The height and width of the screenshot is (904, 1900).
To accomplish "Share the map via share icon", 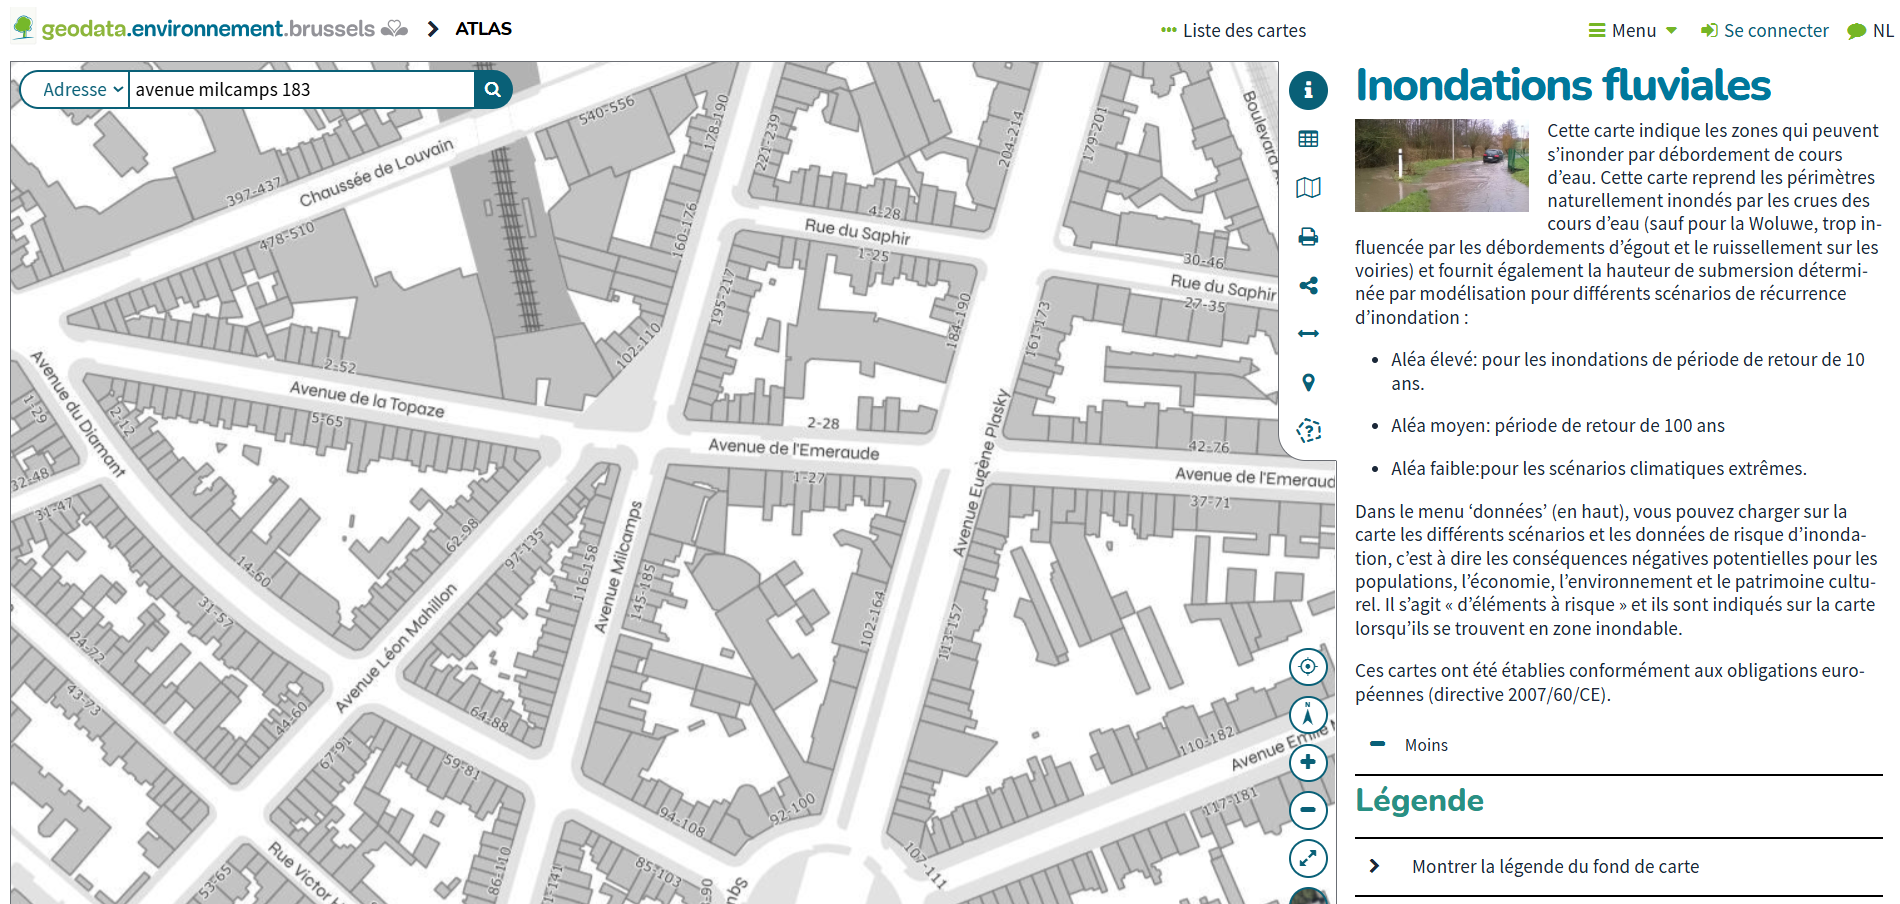I will [x=1308, y=286].
